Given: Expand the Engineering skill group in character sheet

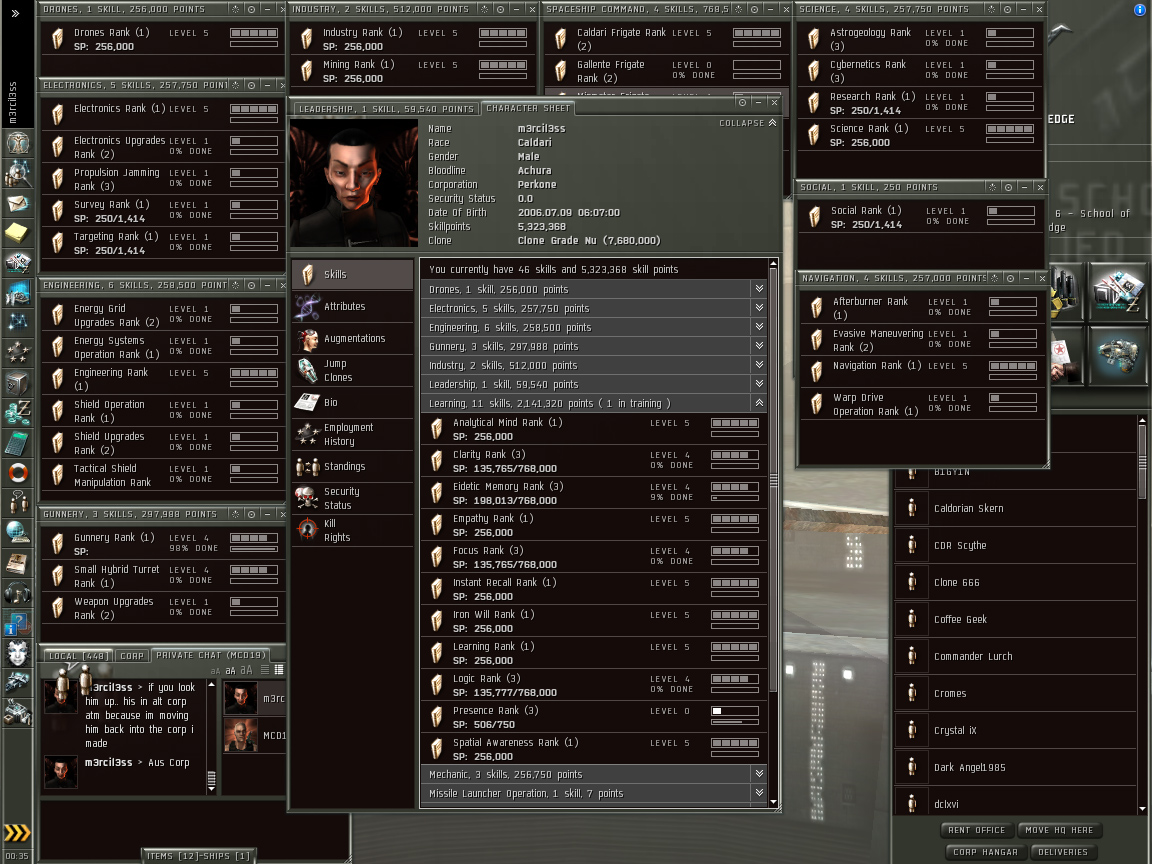Looking at the screenshot, I should 759,327.
